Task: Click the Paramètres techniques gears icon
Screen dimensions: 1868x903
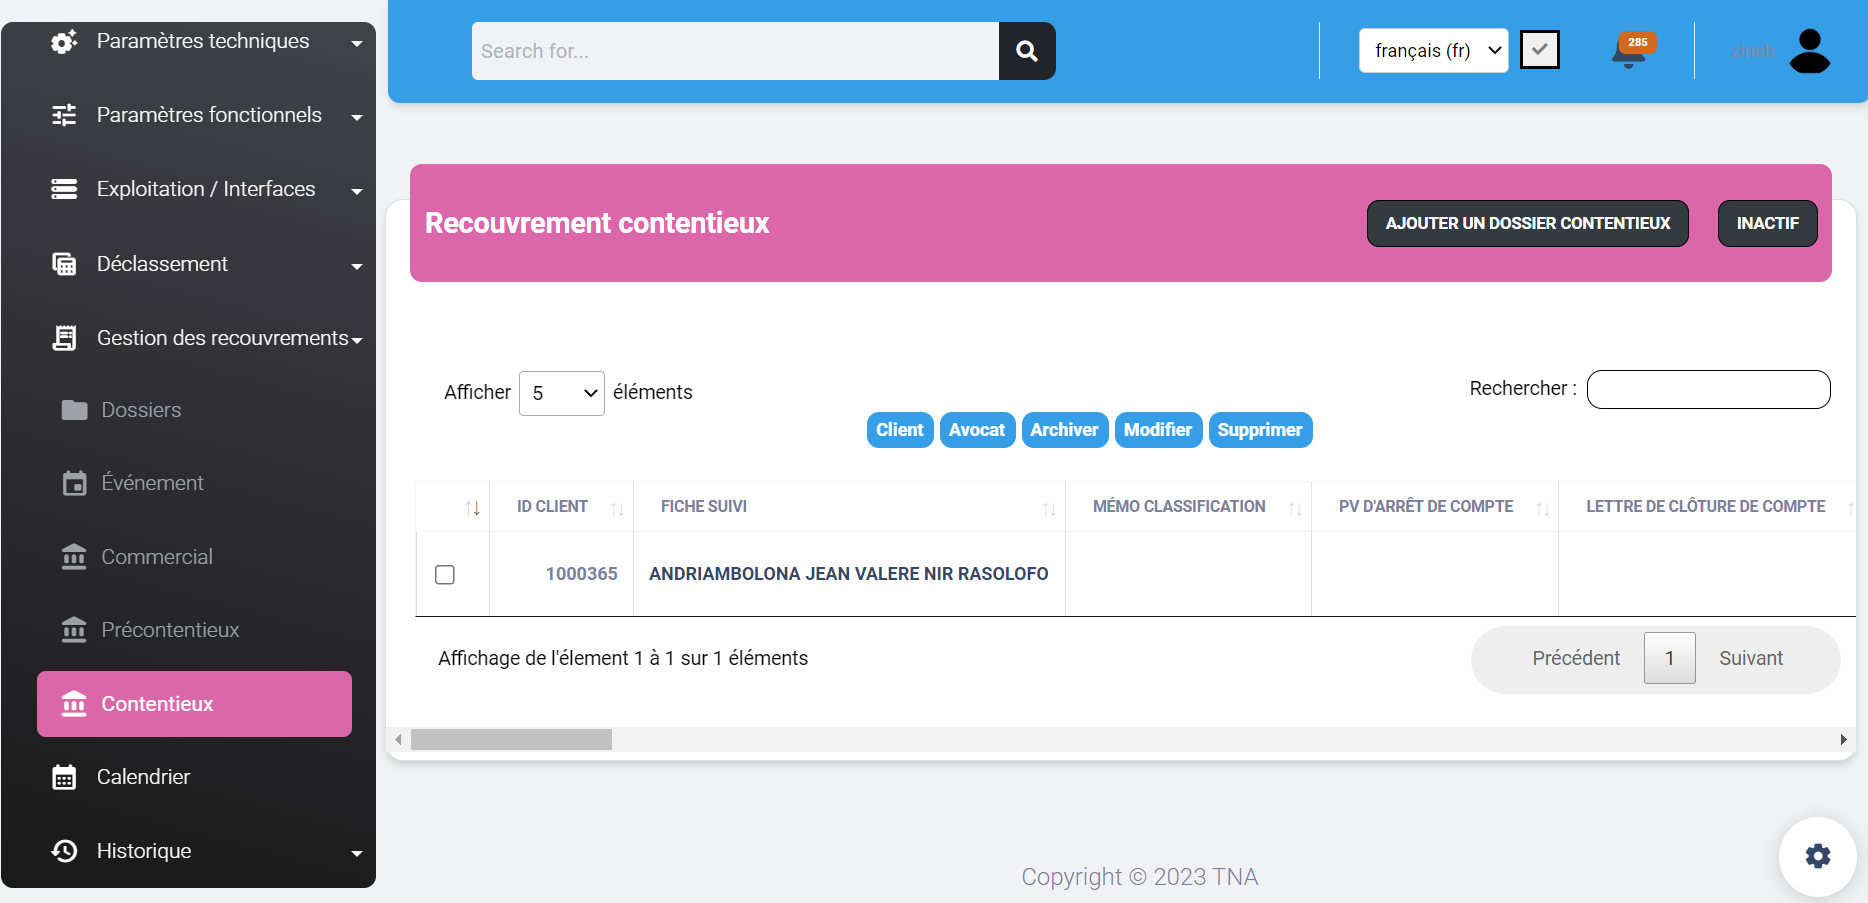Action: coord(64,42)
